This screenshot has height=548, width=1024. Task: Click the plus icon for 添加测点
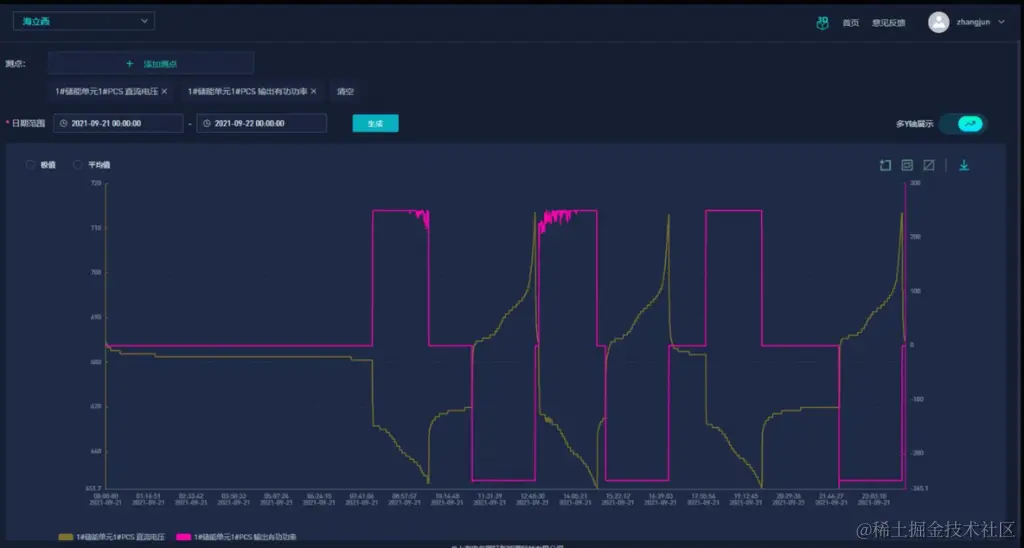[129, 63]
